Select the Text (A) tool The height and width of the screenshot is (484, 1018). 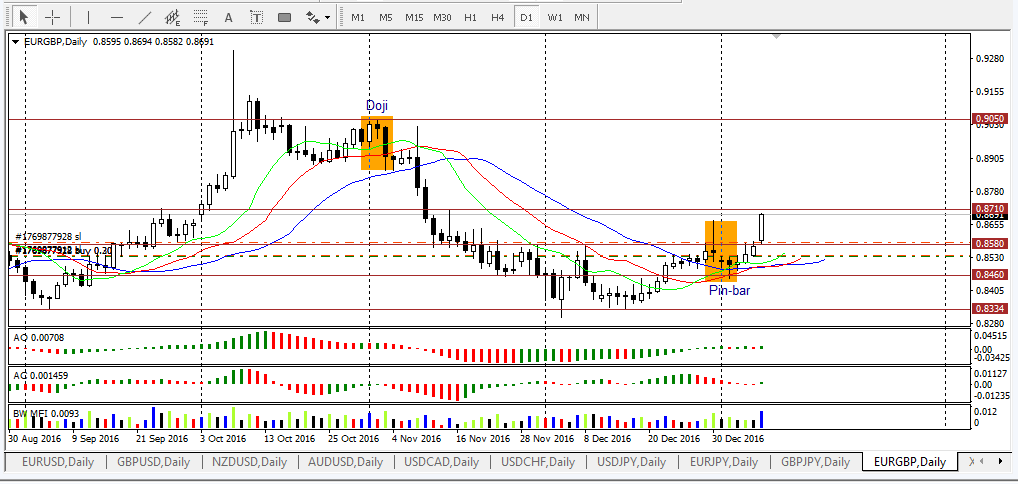coord(229,18)
